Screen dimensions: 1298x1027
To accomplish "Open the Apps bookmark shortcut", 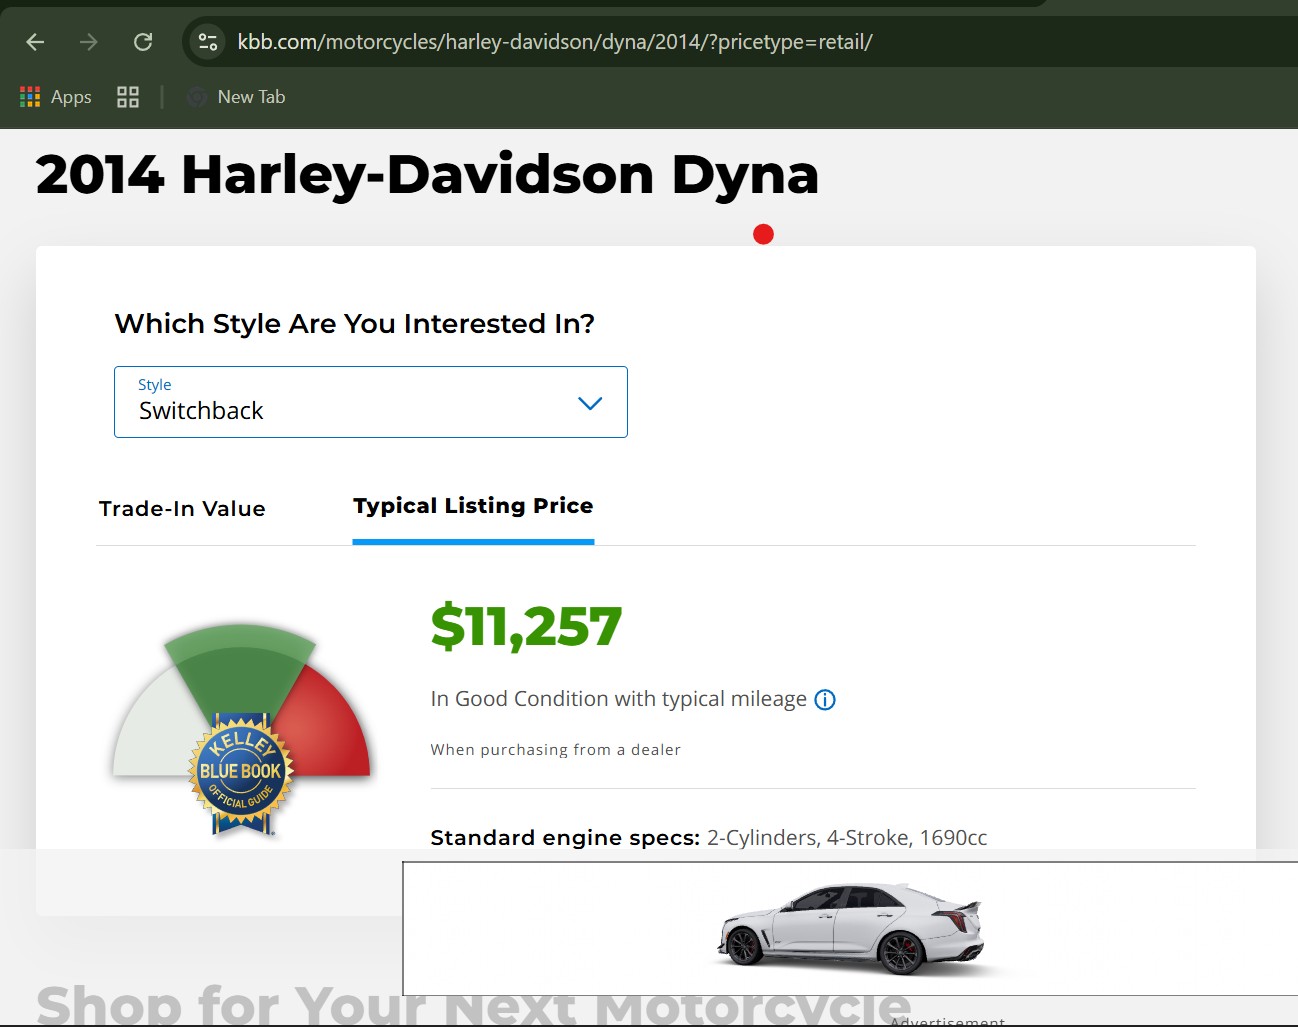I will point(56,97).
